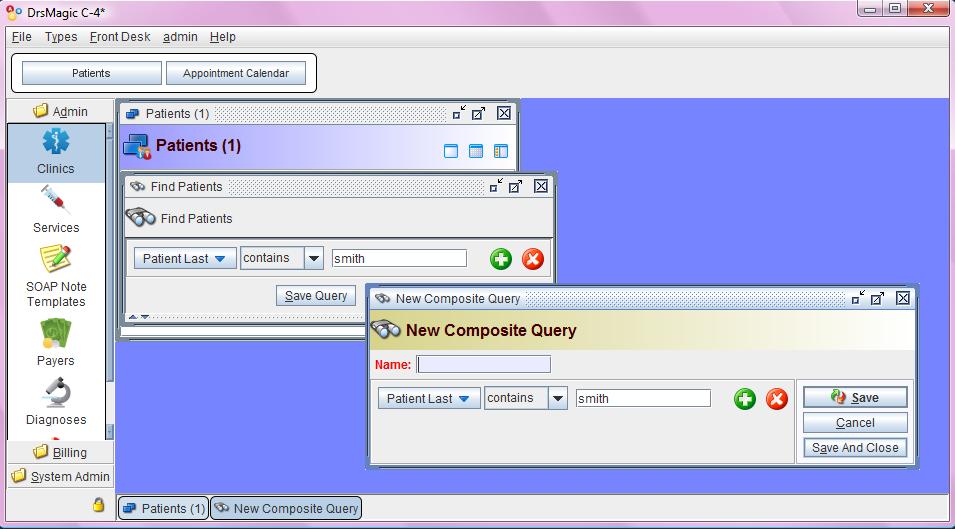
Task: Open Patient Last field dropdown in Find Patients
Action: 185,259
